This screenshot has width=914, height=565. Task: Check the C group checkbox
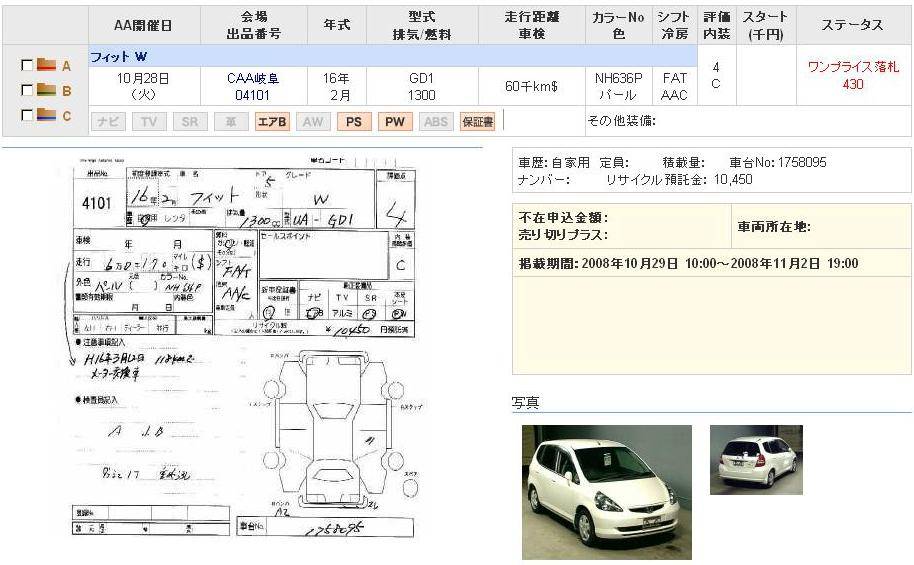click(26, 115)
